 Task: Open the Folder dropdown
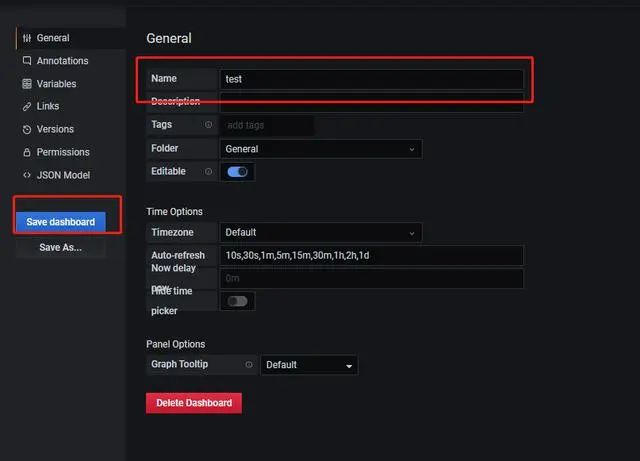[320, 149]
